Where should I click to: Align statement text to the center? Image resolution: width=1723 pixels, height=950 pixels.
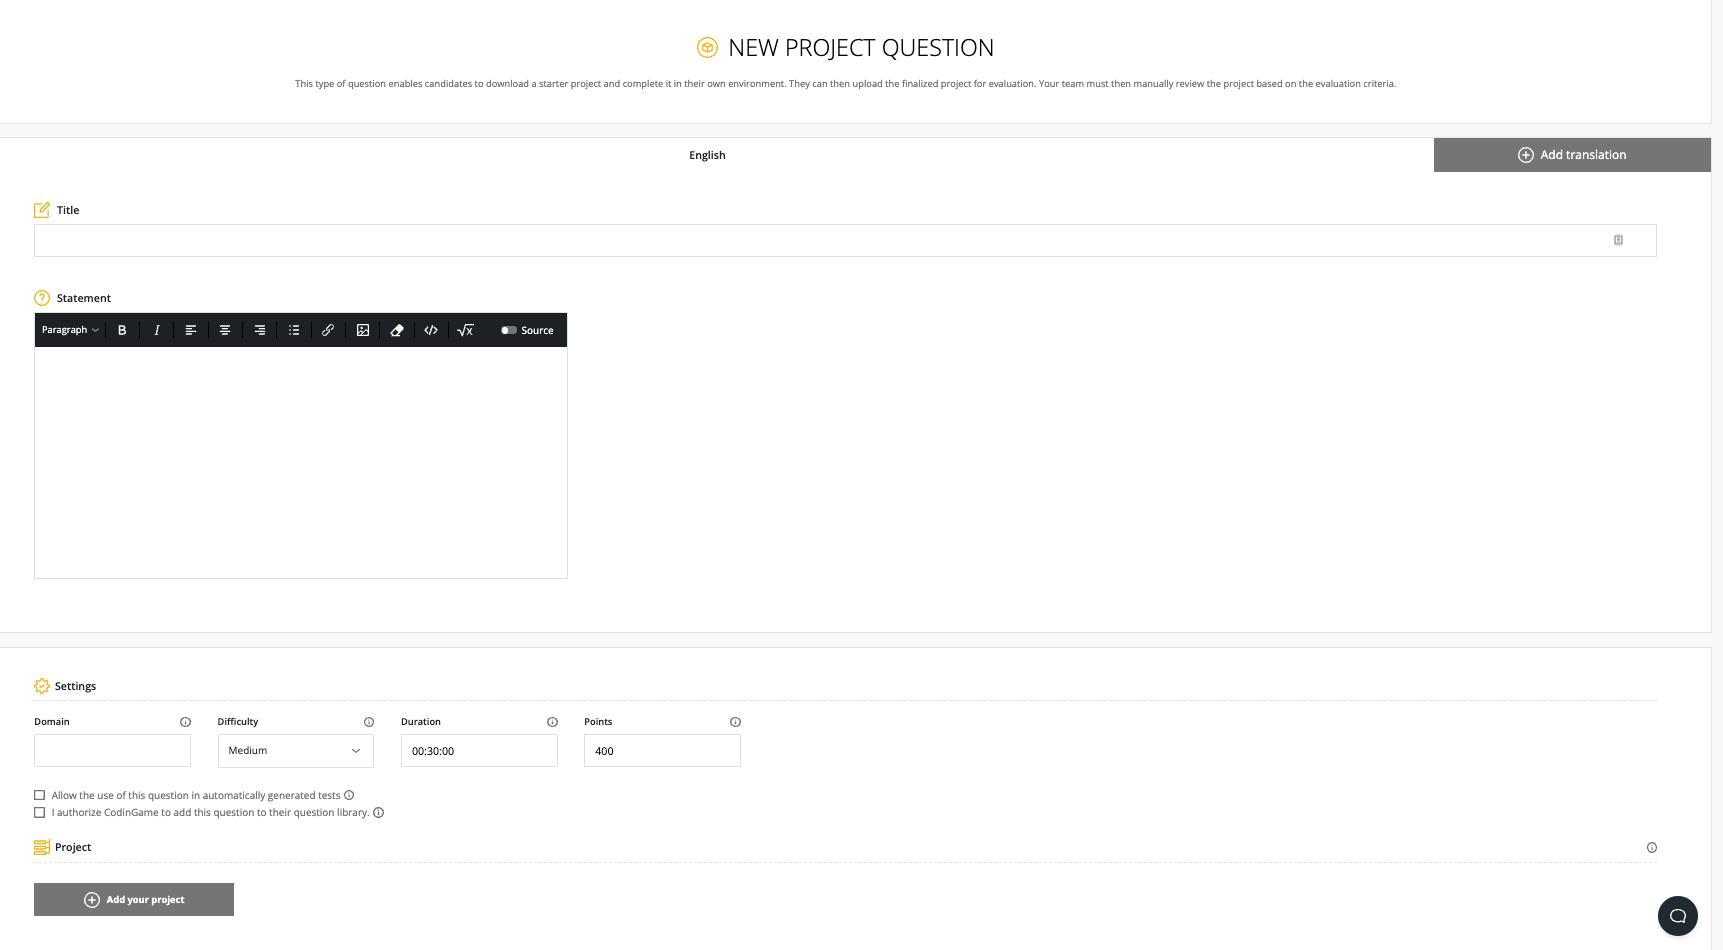tap(225, 330)
